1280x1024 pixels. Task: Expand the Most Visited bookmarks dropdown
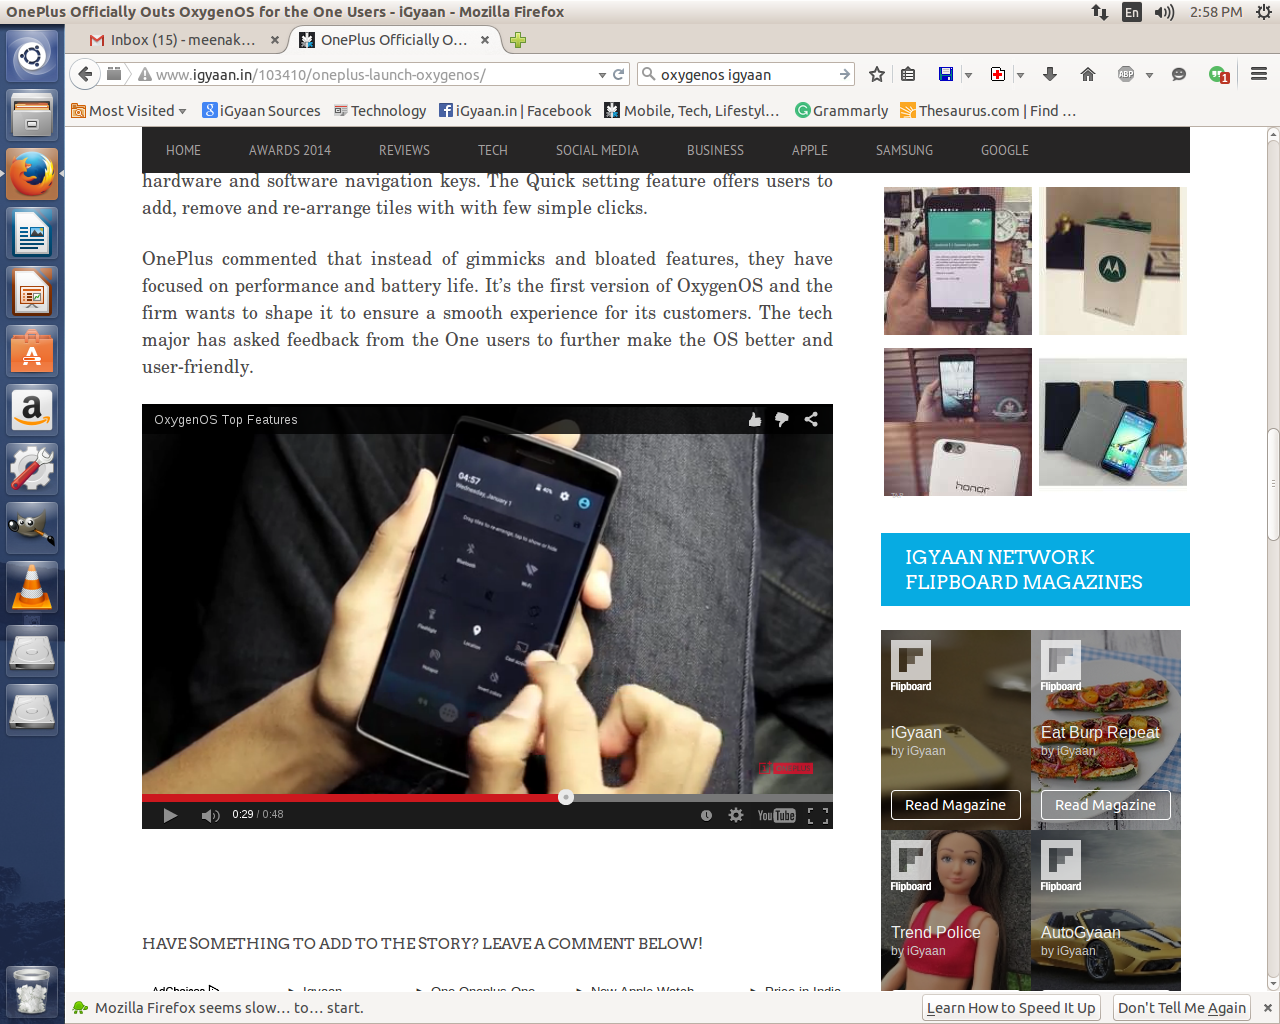tap(182, 111)
